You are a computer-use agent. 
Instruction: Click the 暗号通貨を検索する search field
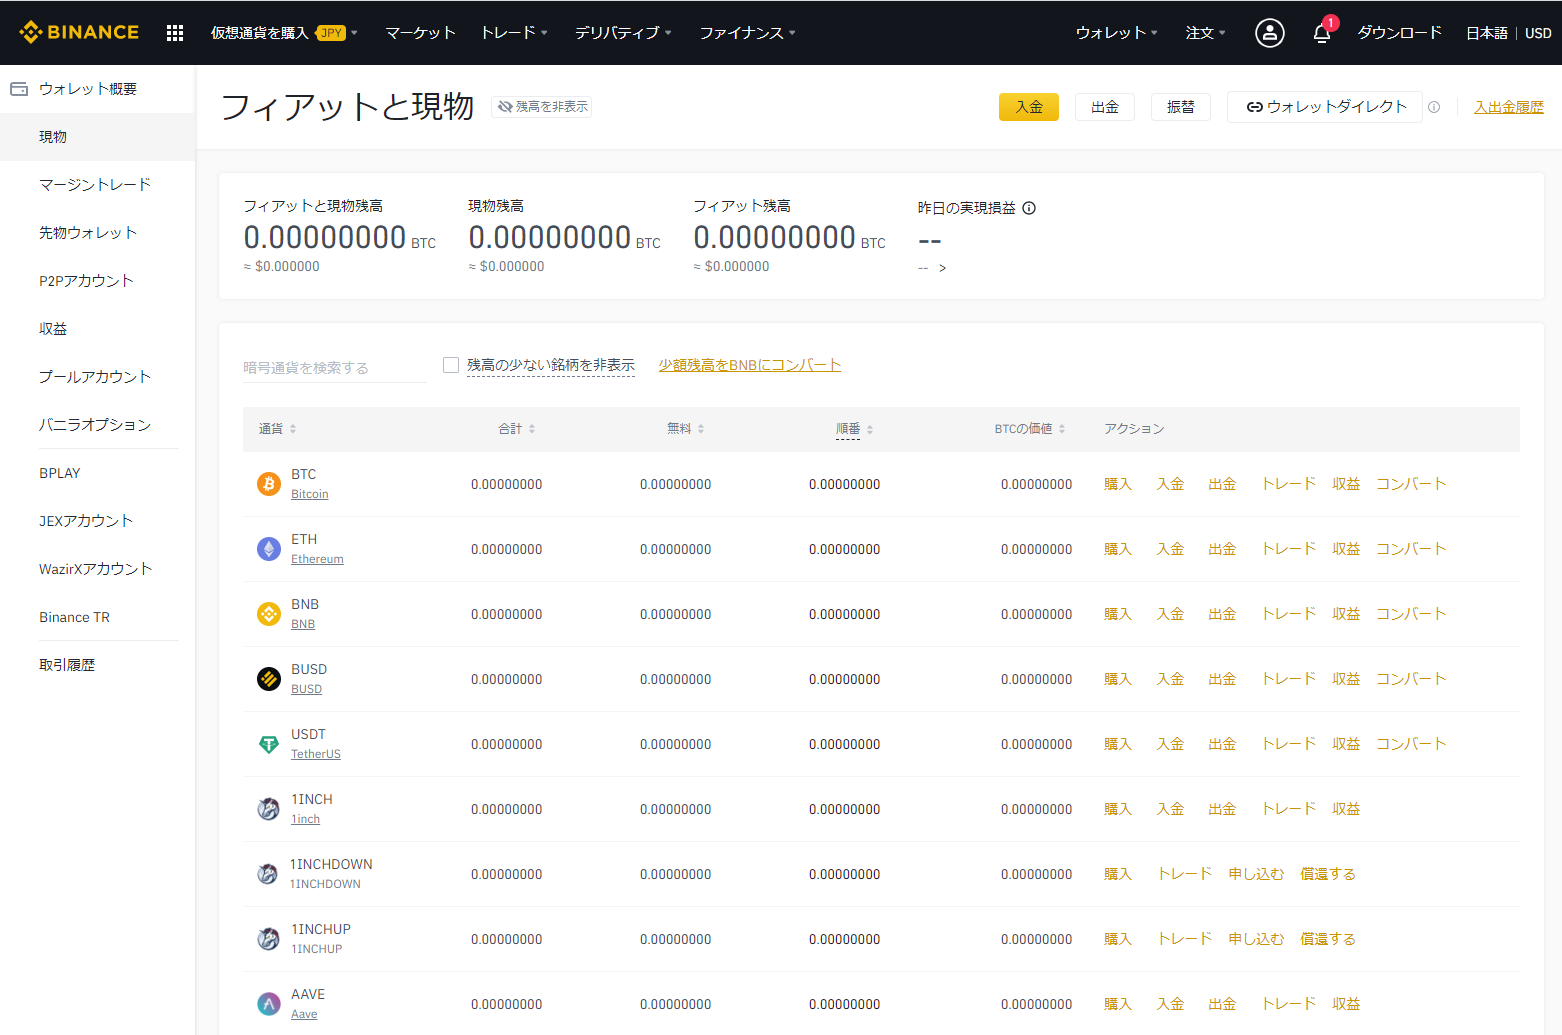point(335,367)
